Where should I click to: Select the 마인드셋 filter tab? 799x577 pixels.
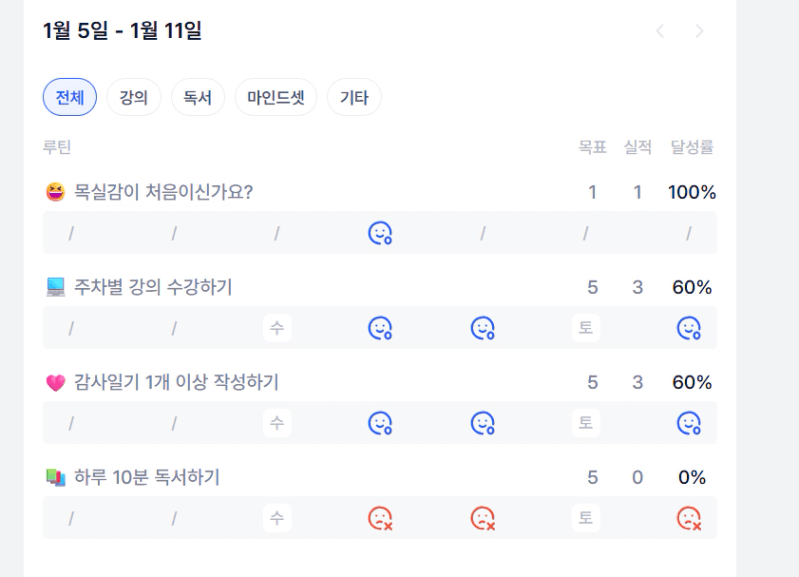pyautogui.click(x=275, y=98)
